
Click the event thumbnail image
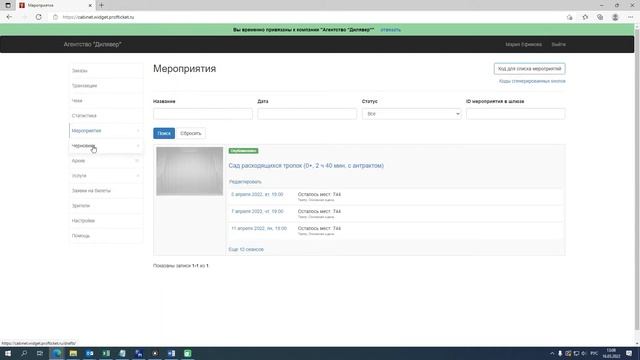point(189,171)
